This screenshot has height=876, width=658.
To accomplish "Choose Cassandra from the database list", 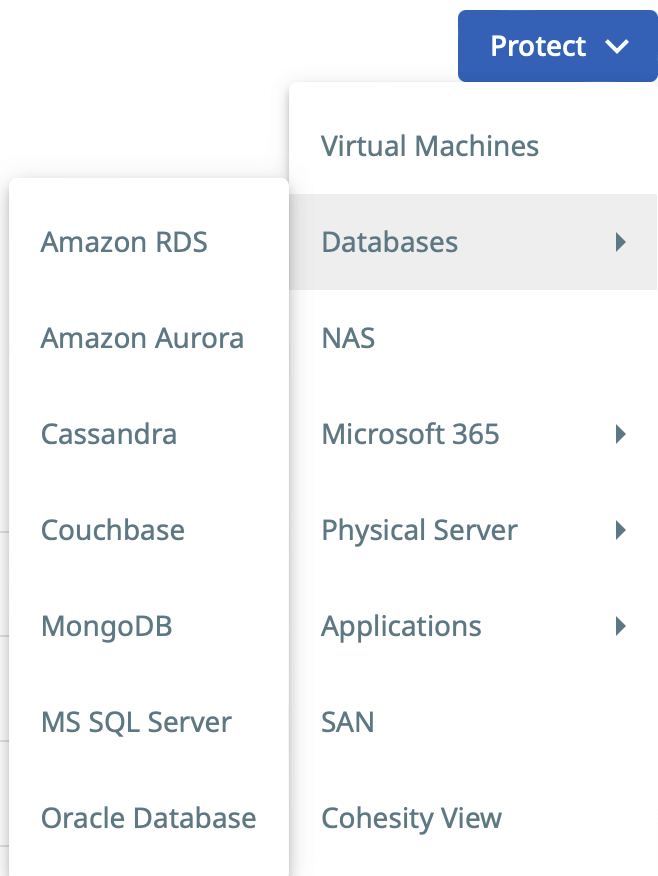I will 109,434.
